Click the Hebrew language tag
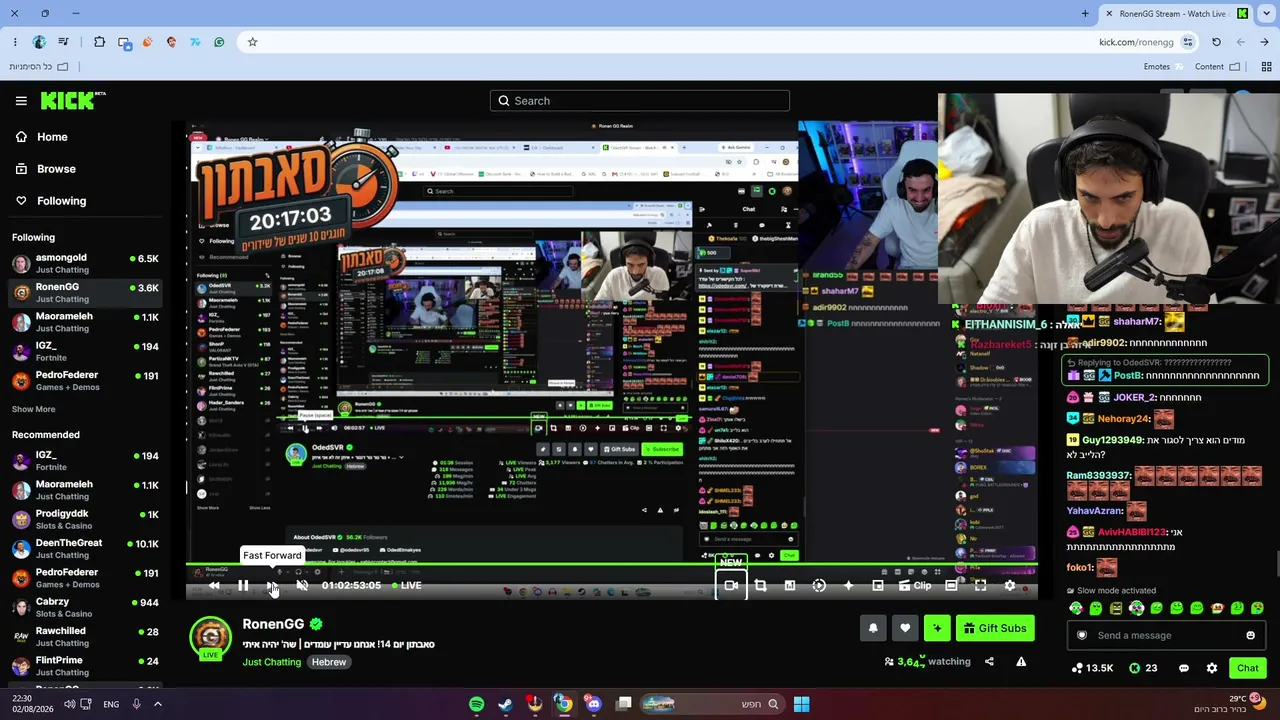Image resolution: width=1280 pixels, height=720 pixels. 329,662
